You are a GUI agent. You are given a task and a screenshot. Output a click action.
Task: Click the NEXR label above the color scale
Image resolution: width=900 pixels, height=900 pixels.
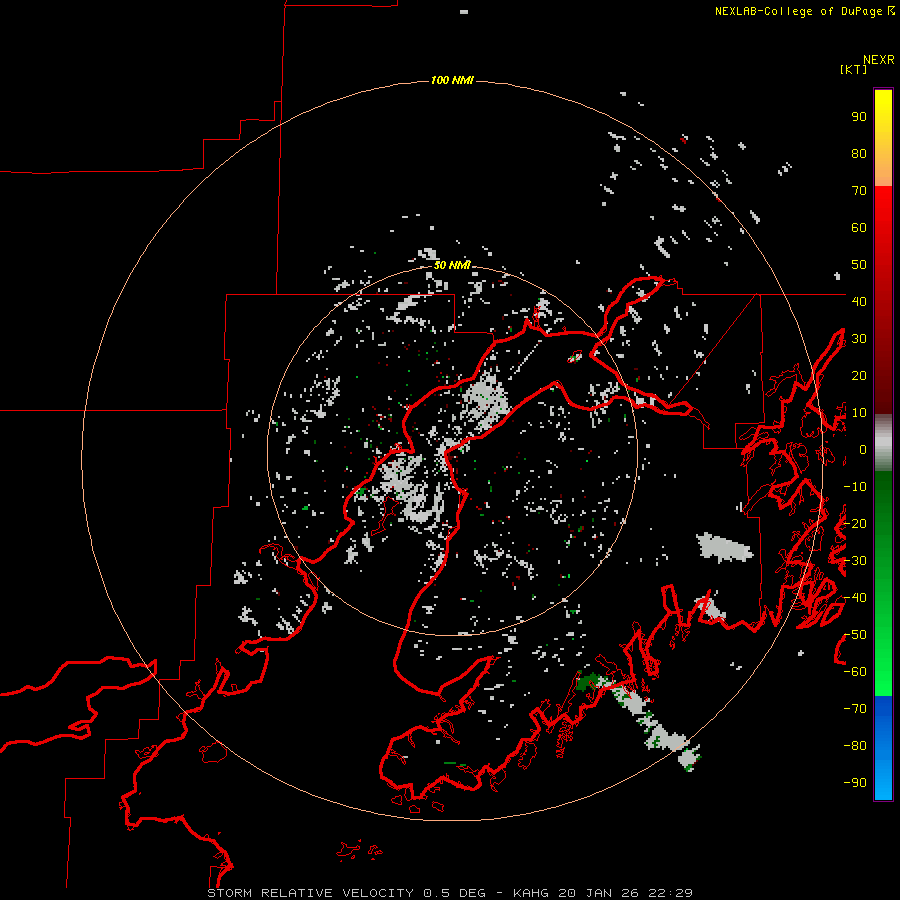tap(879, 60)
